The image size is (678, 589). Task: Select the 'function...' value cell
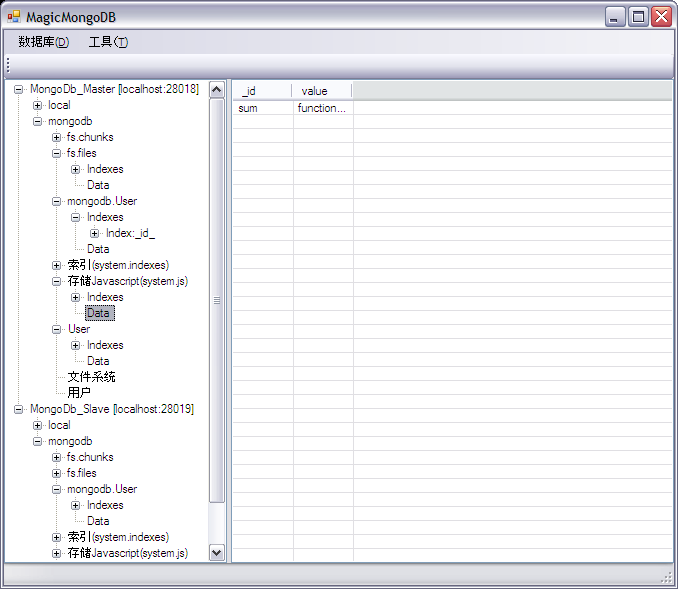323,108
